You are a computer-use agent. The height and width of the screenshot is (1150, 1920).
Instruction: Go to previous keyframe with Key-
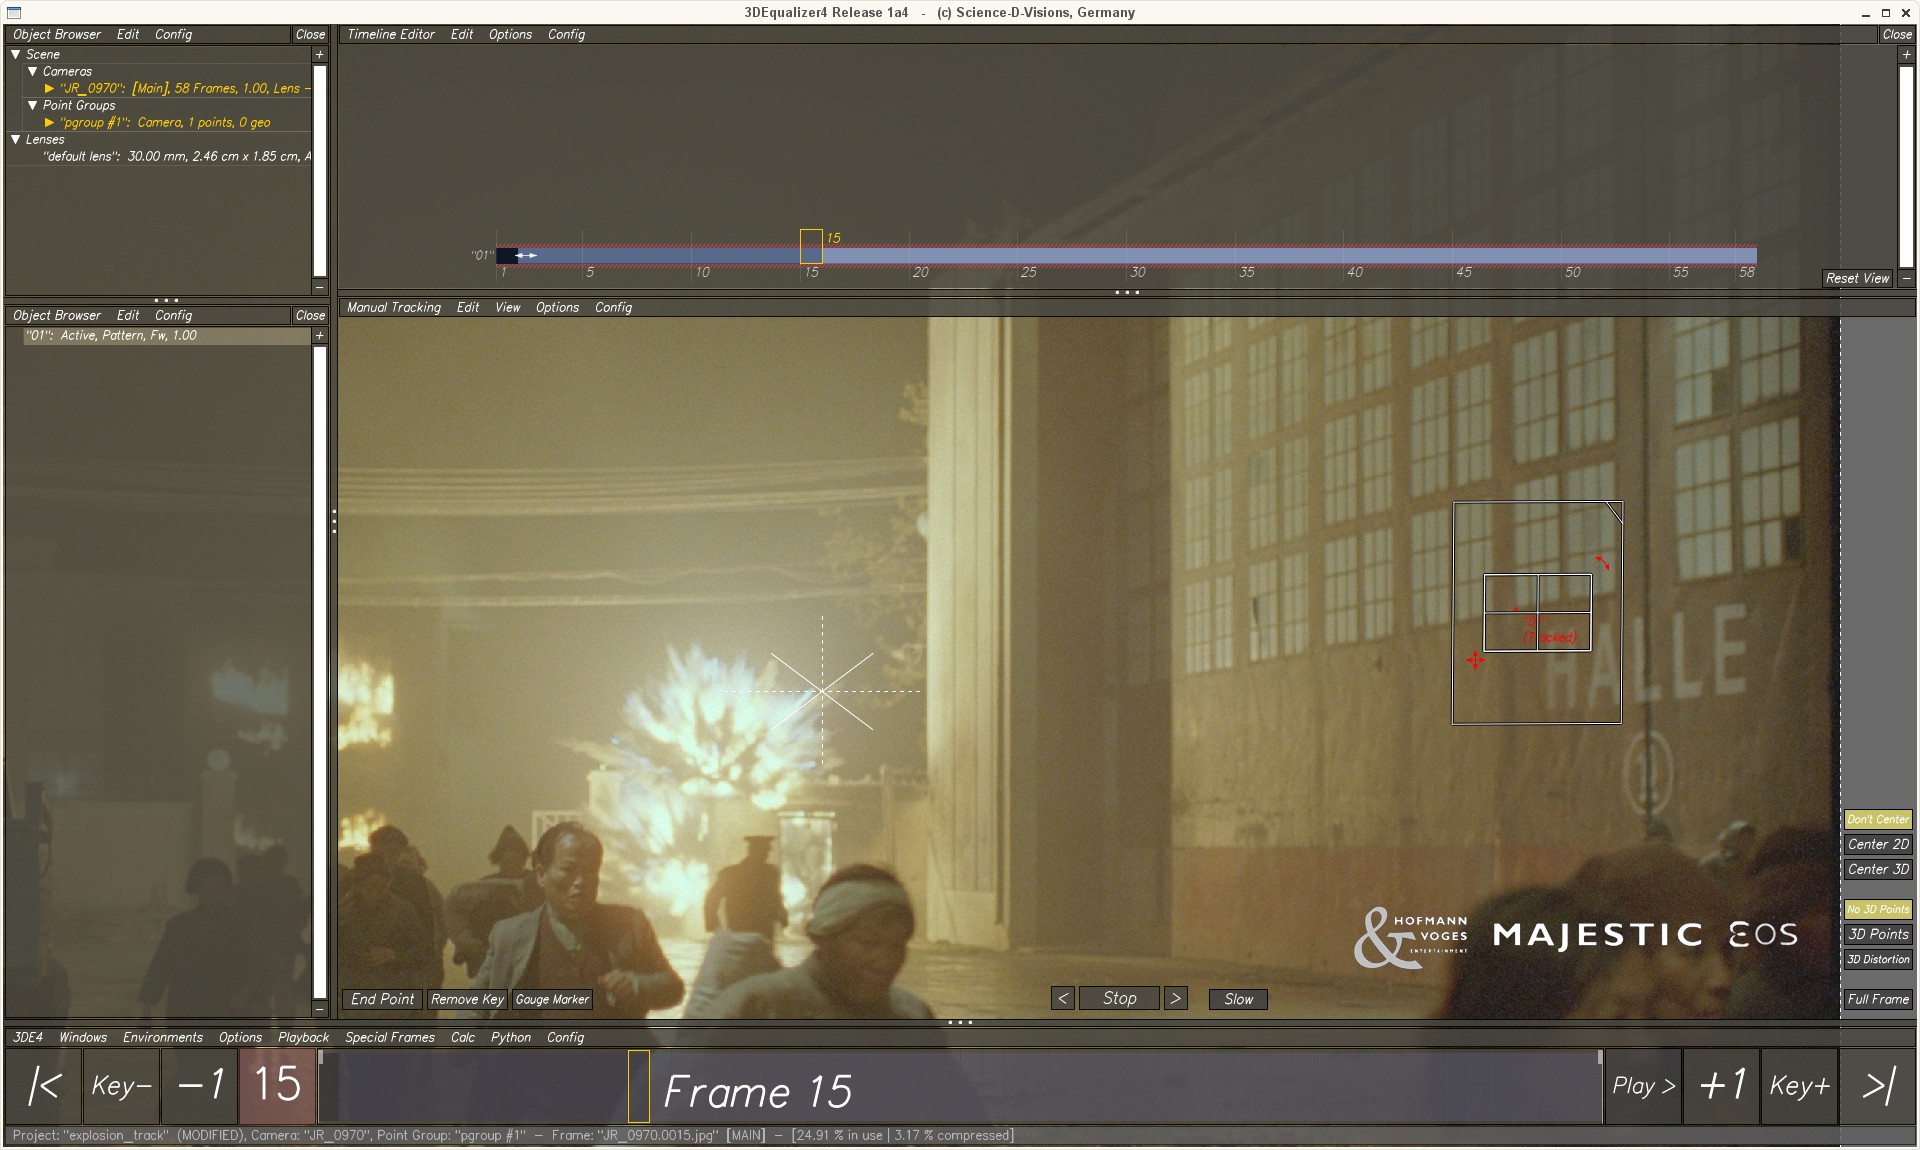(x=121, y=1086)
